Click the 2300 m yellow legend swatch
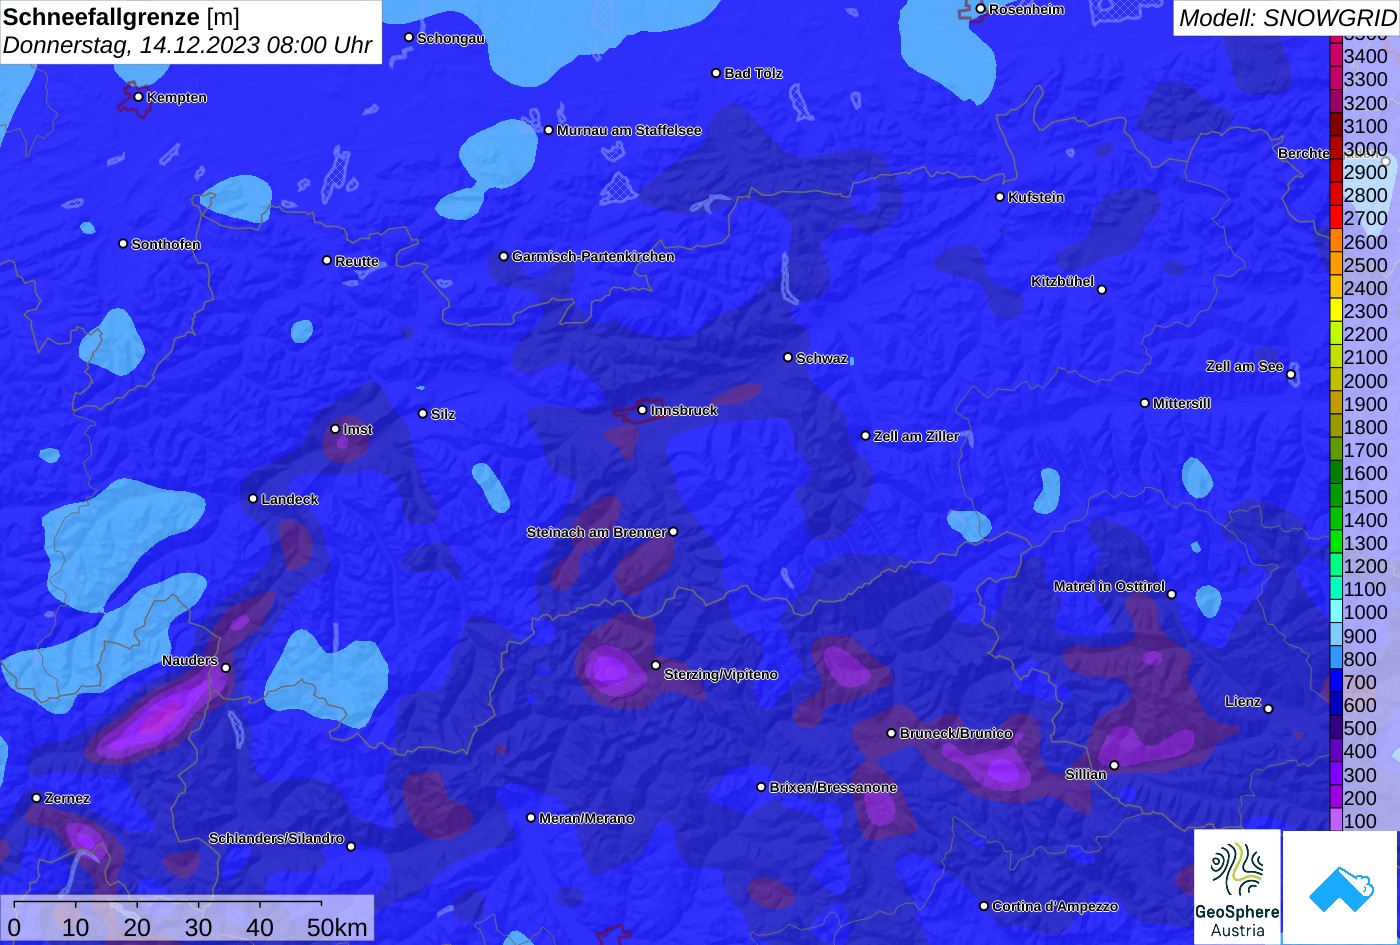1400x945 pixels. 1335,311
